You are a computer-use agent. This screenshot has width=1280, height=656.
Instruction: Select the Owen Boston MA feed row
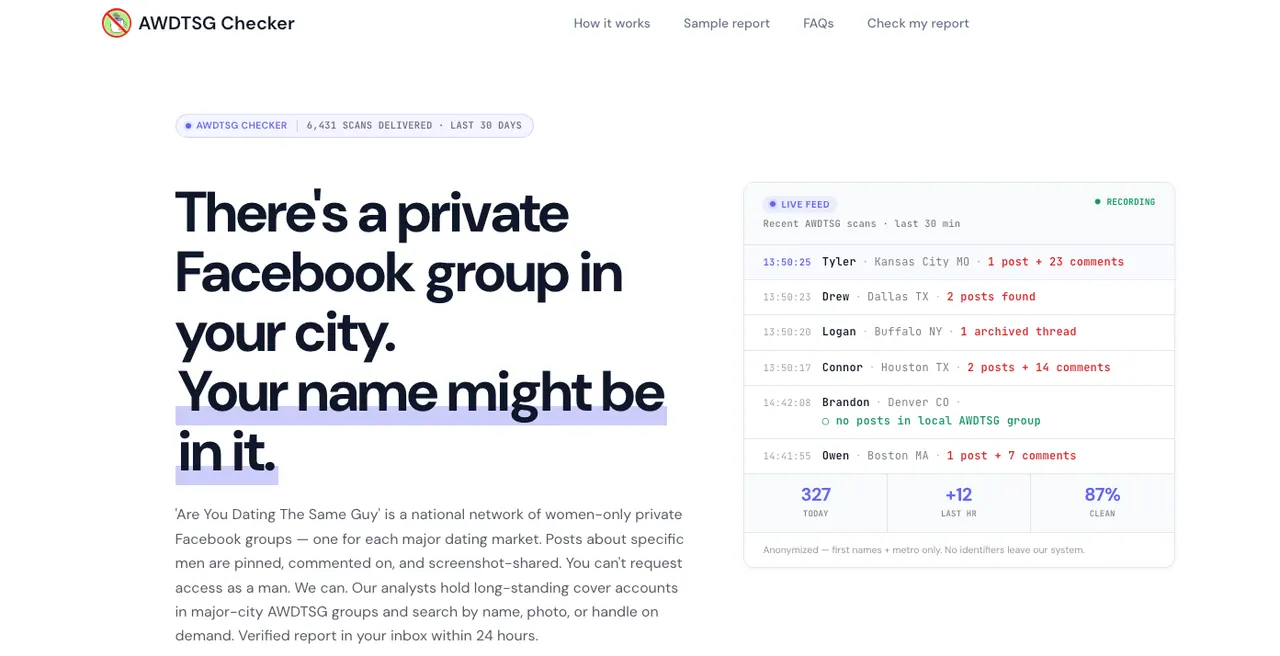959,456
